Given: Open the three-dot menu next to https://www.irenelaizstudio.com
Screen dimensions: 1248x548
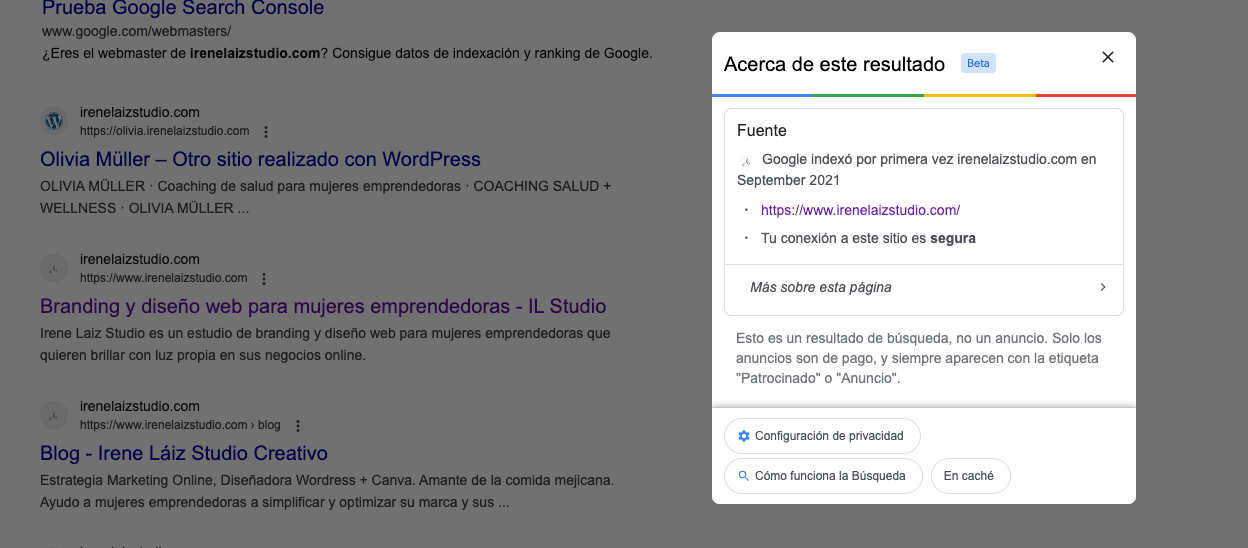Looking at the screenshot, I should pyautogui.click(x=264, y=278).
